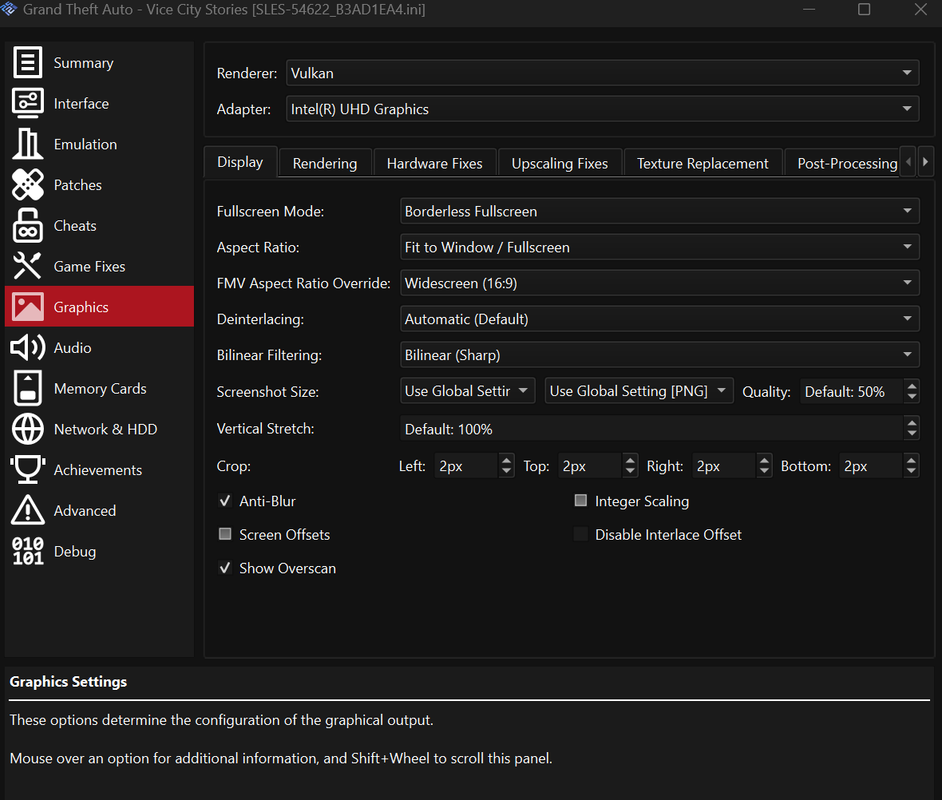Screen dimensions: 942x800
Task: Switch to the Rendering tab
Action: click(325, 163)
